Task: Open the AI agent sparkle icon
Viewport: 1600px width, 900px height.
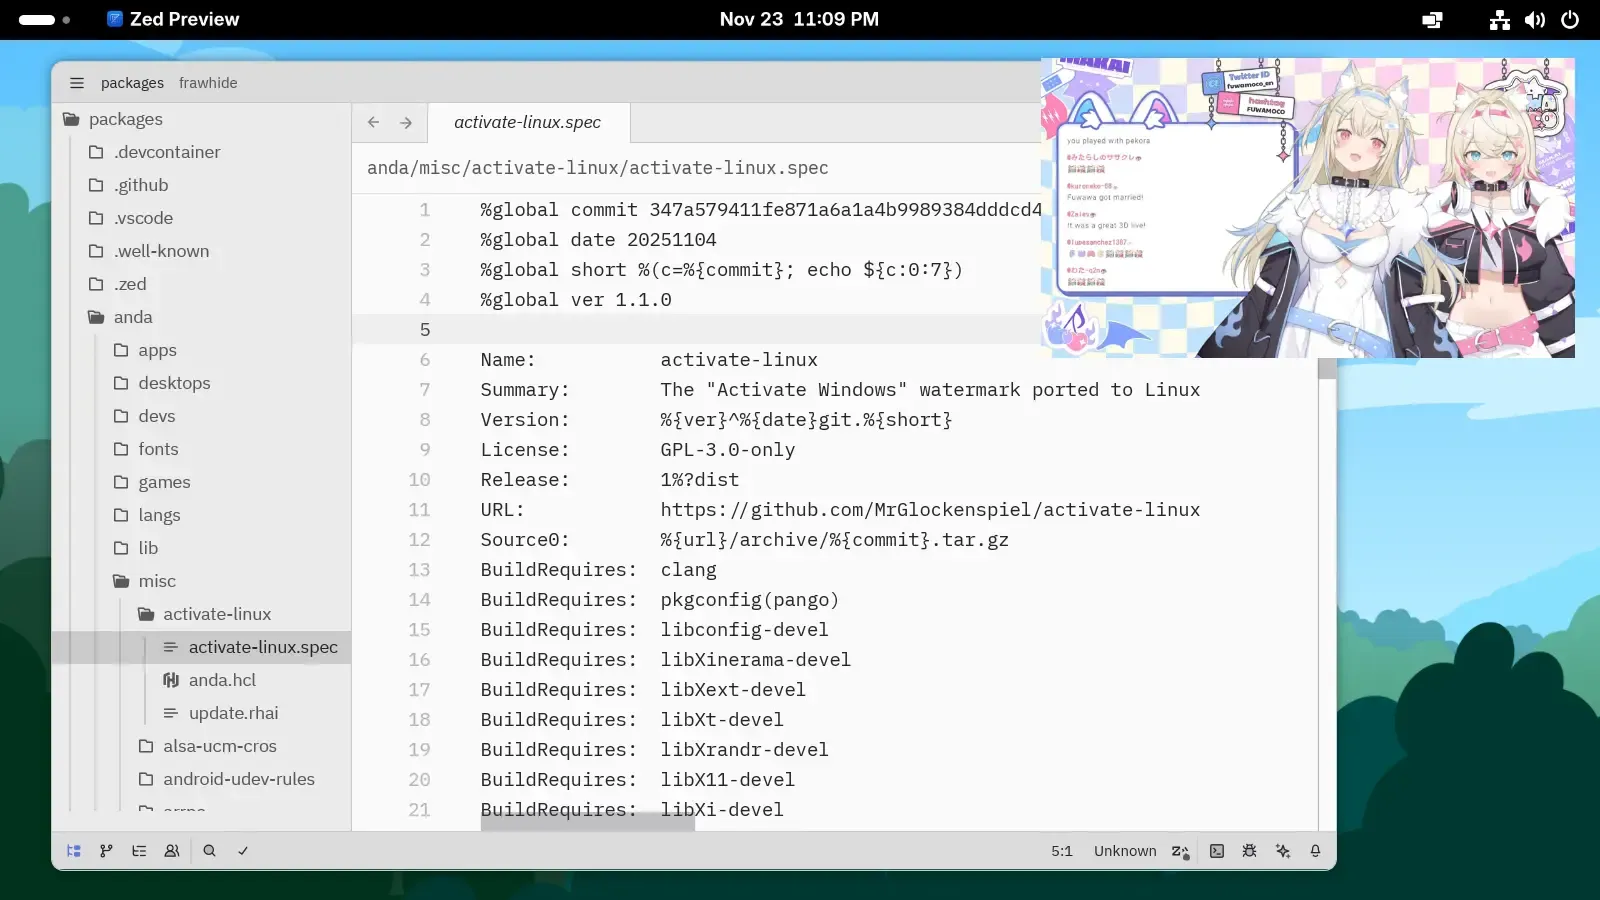Action: (x=1283, y=851)
